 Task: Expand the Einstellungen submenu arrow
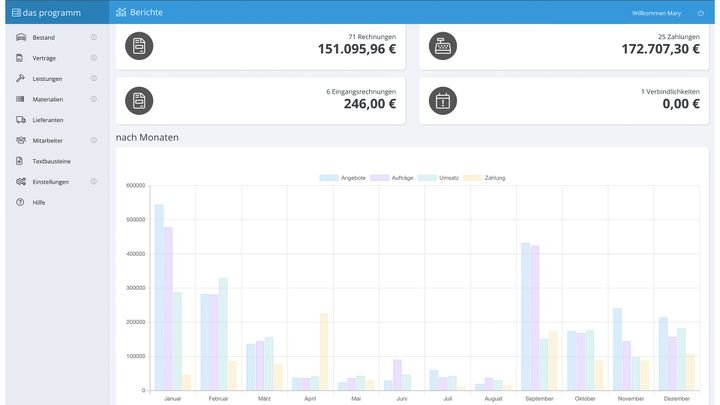pos(94,182)
